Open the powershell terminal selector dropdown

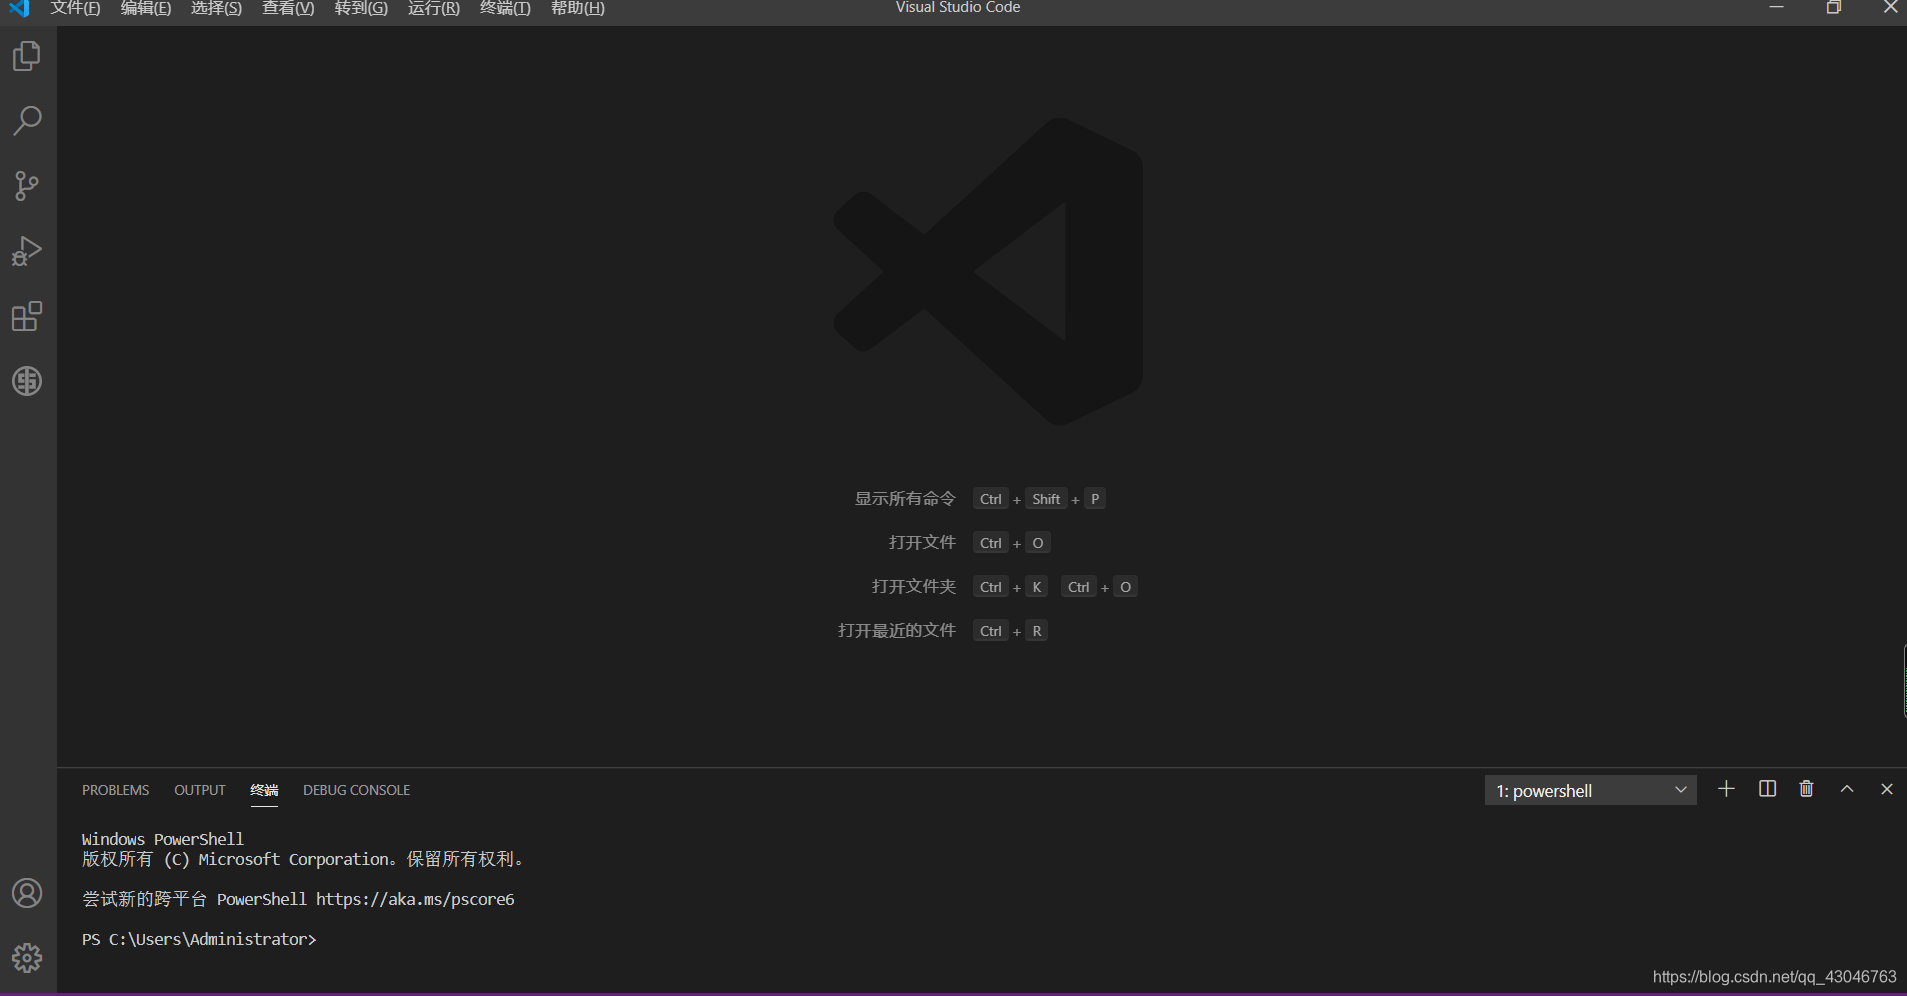pyautogui.click(x=1590, y=790)
